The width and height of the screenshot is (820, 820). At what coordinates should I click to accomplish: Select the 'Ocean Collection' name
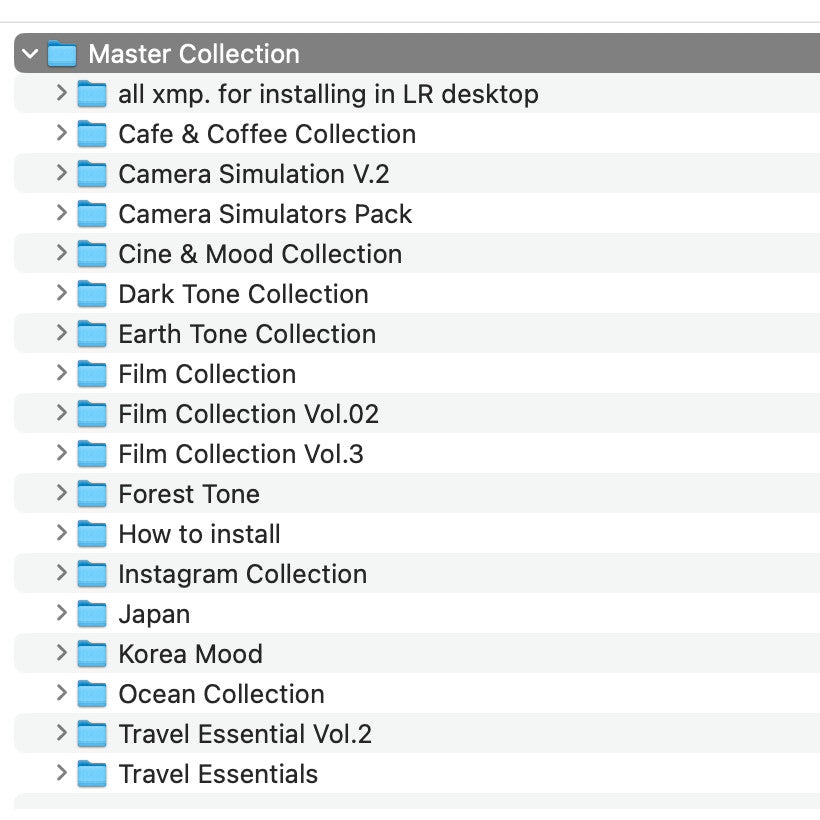point(222,694)
